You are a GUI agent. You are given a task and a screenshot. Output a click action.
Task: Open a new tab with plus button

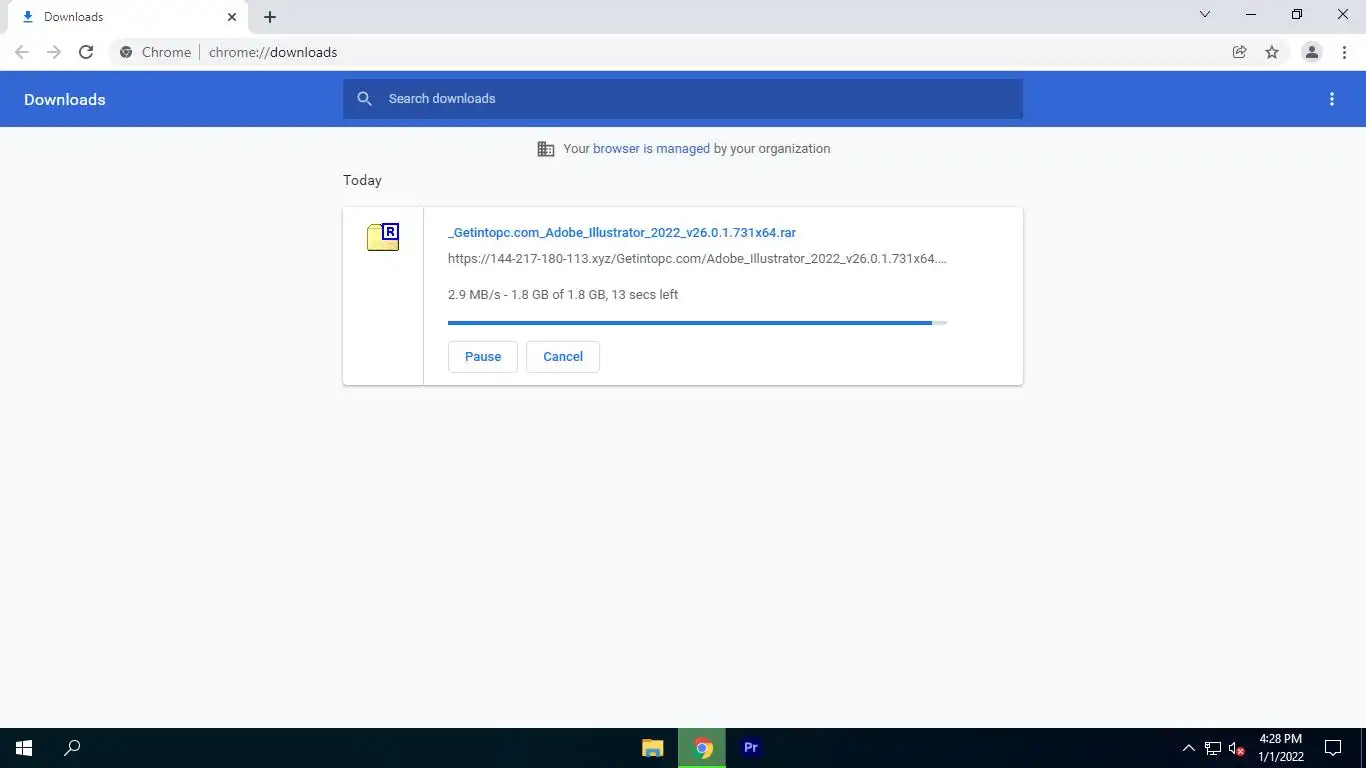[x=270, y=17]
